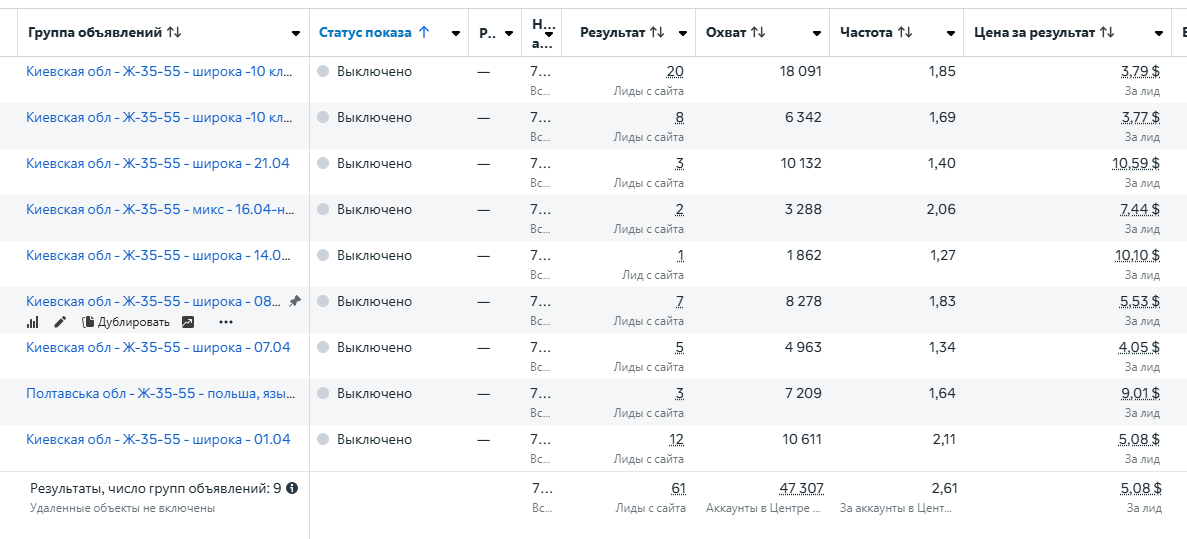
Task: Open the three-dots more menu in hovered row
Action: click(226, 322)
